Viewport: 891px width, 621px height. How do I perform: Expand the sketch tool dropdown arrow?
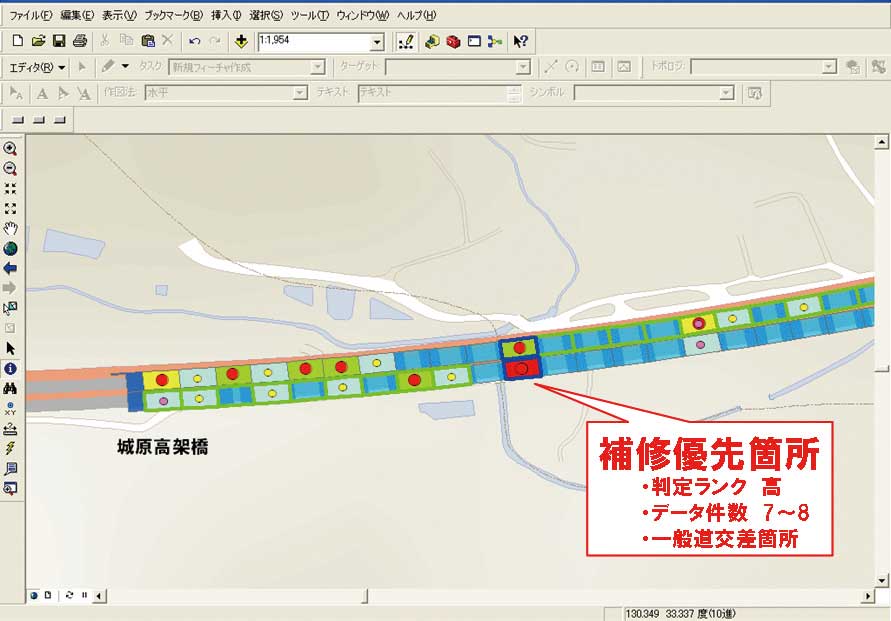(125, 67)
